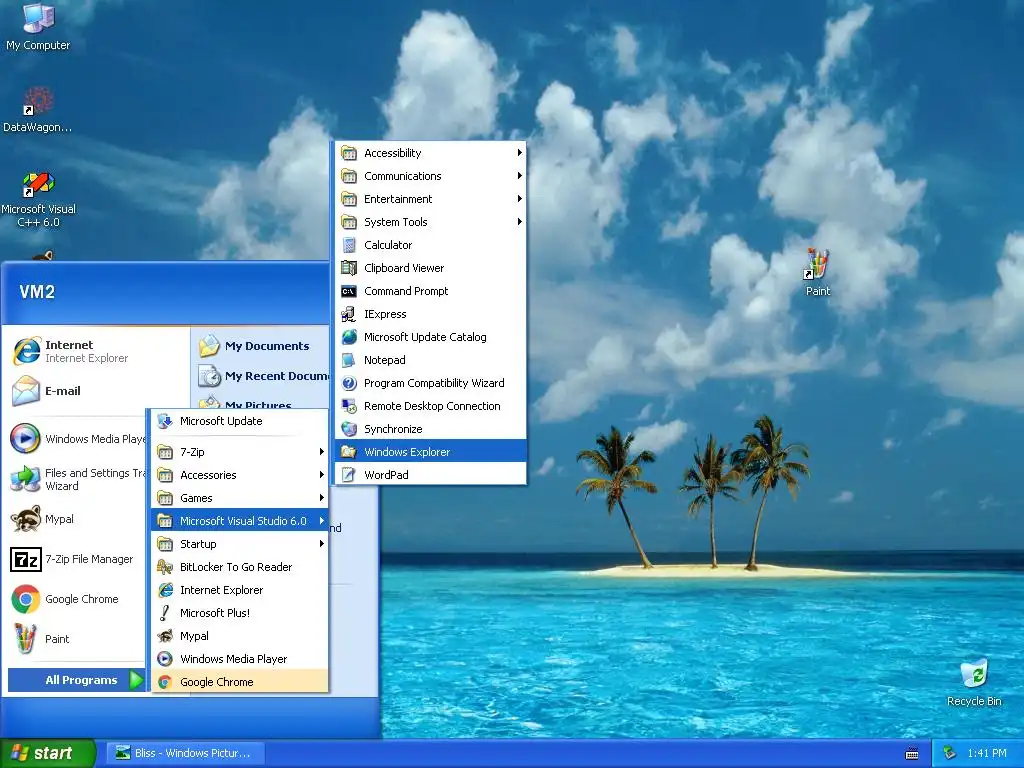This screenshot has width=1024, height=768.
Task: Select Windows Media Player in All Programs list
Action: [x=240, y=659]
